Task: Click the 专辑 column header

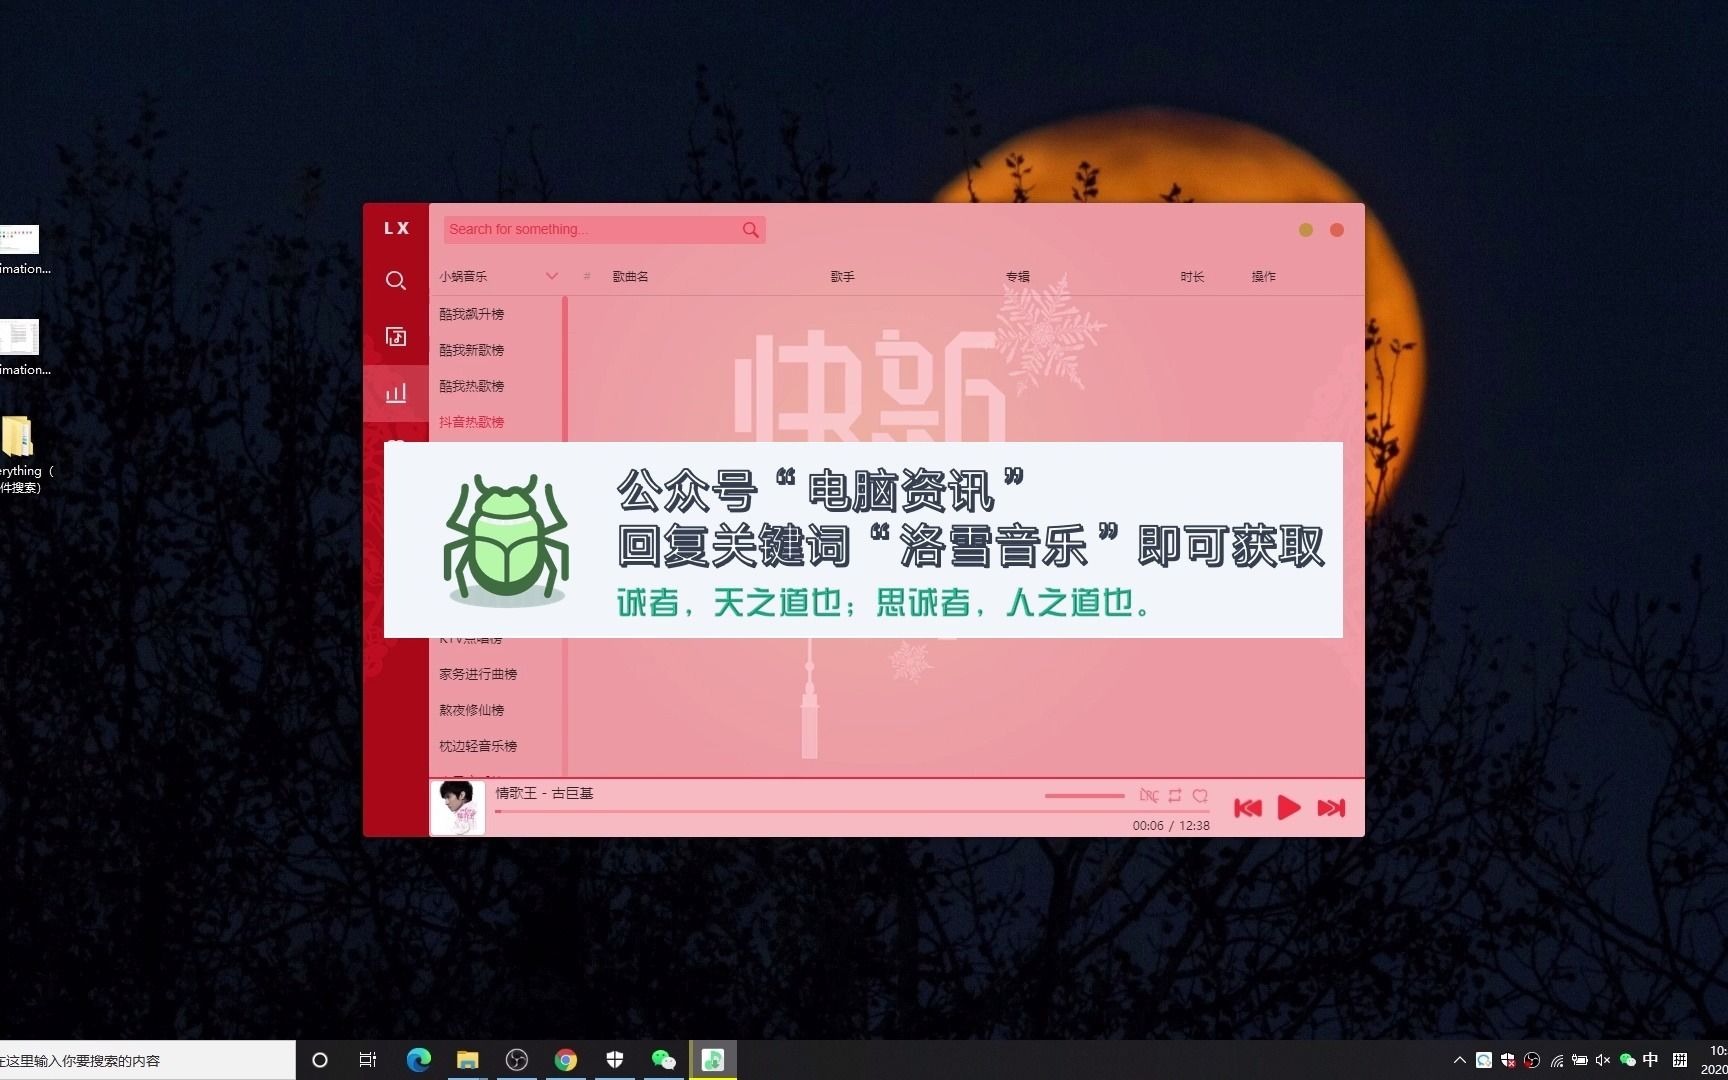Action: point(1018,277)
